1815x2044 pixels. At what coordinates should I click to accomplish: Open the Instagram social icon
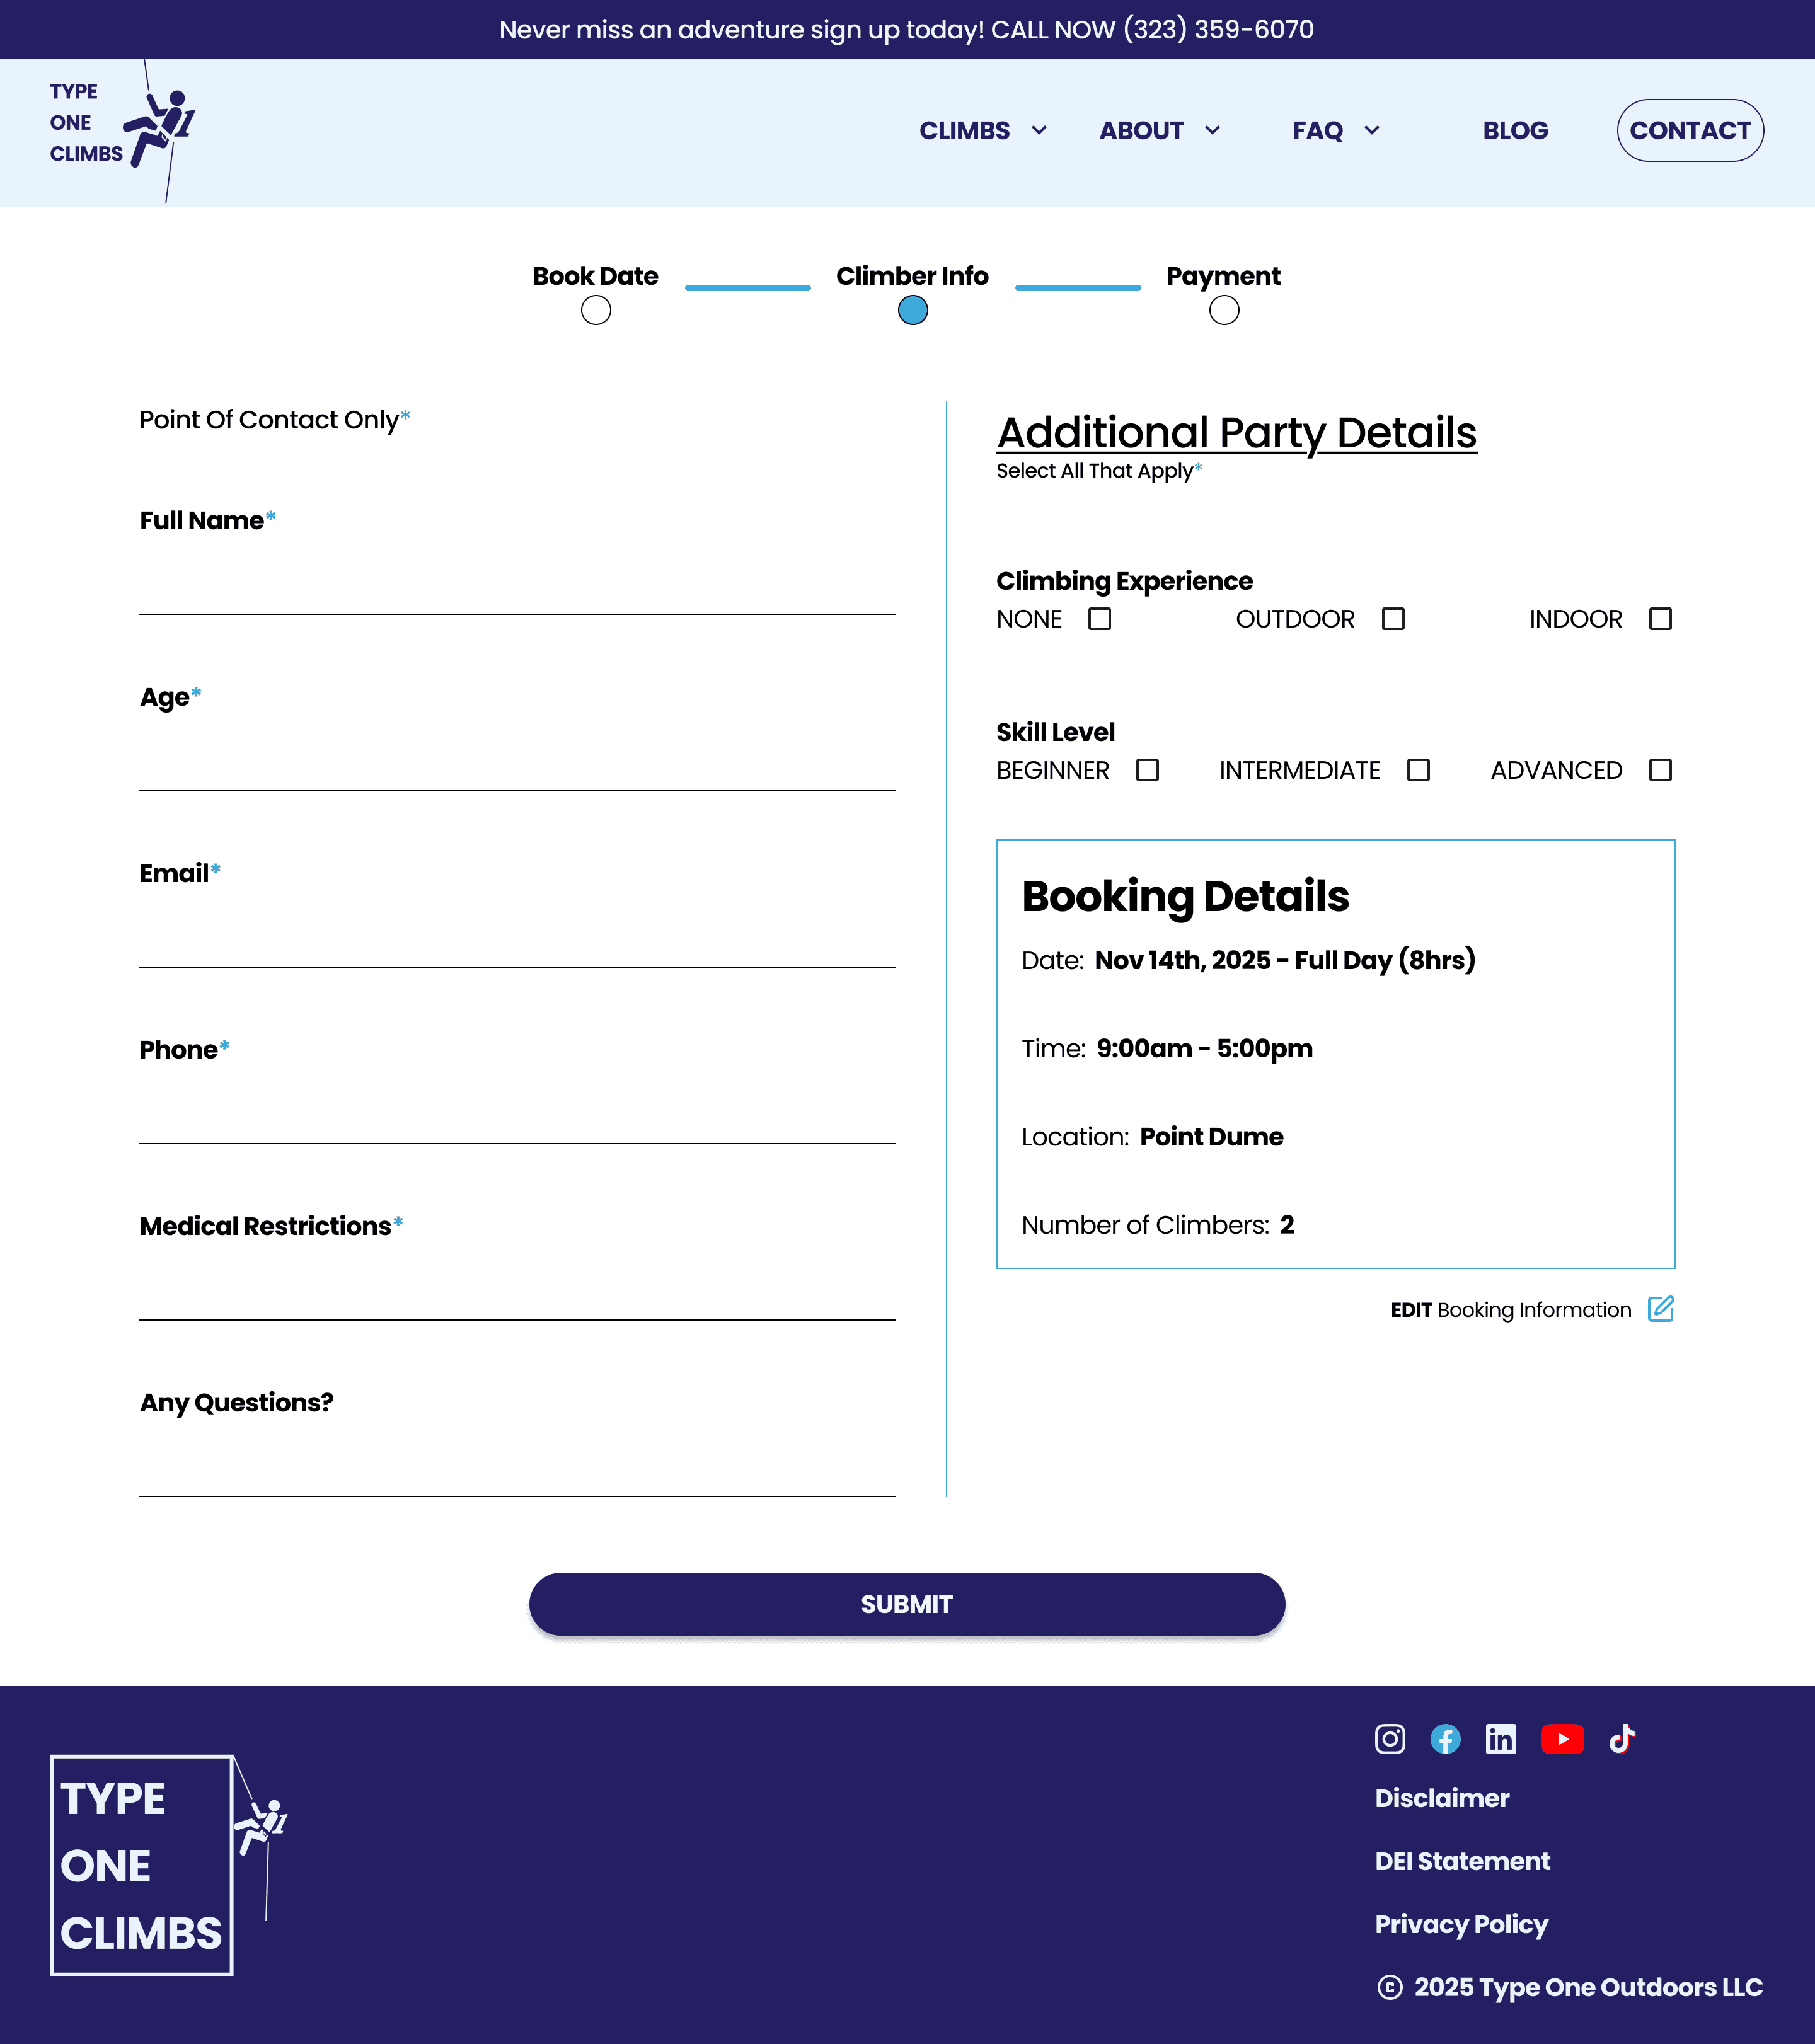pyautogui.click(x=1389, y=1739)
